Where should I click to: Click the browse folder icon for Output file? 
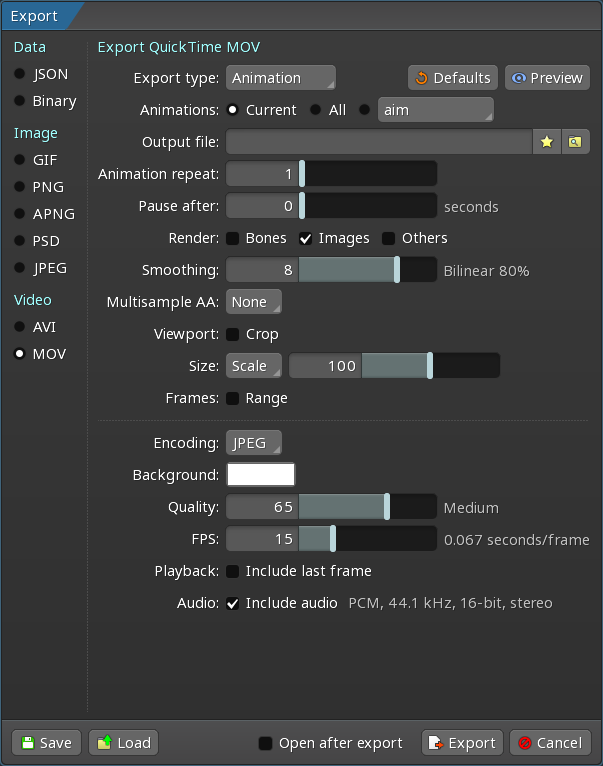pyautogui.click(x=575, y=142)
